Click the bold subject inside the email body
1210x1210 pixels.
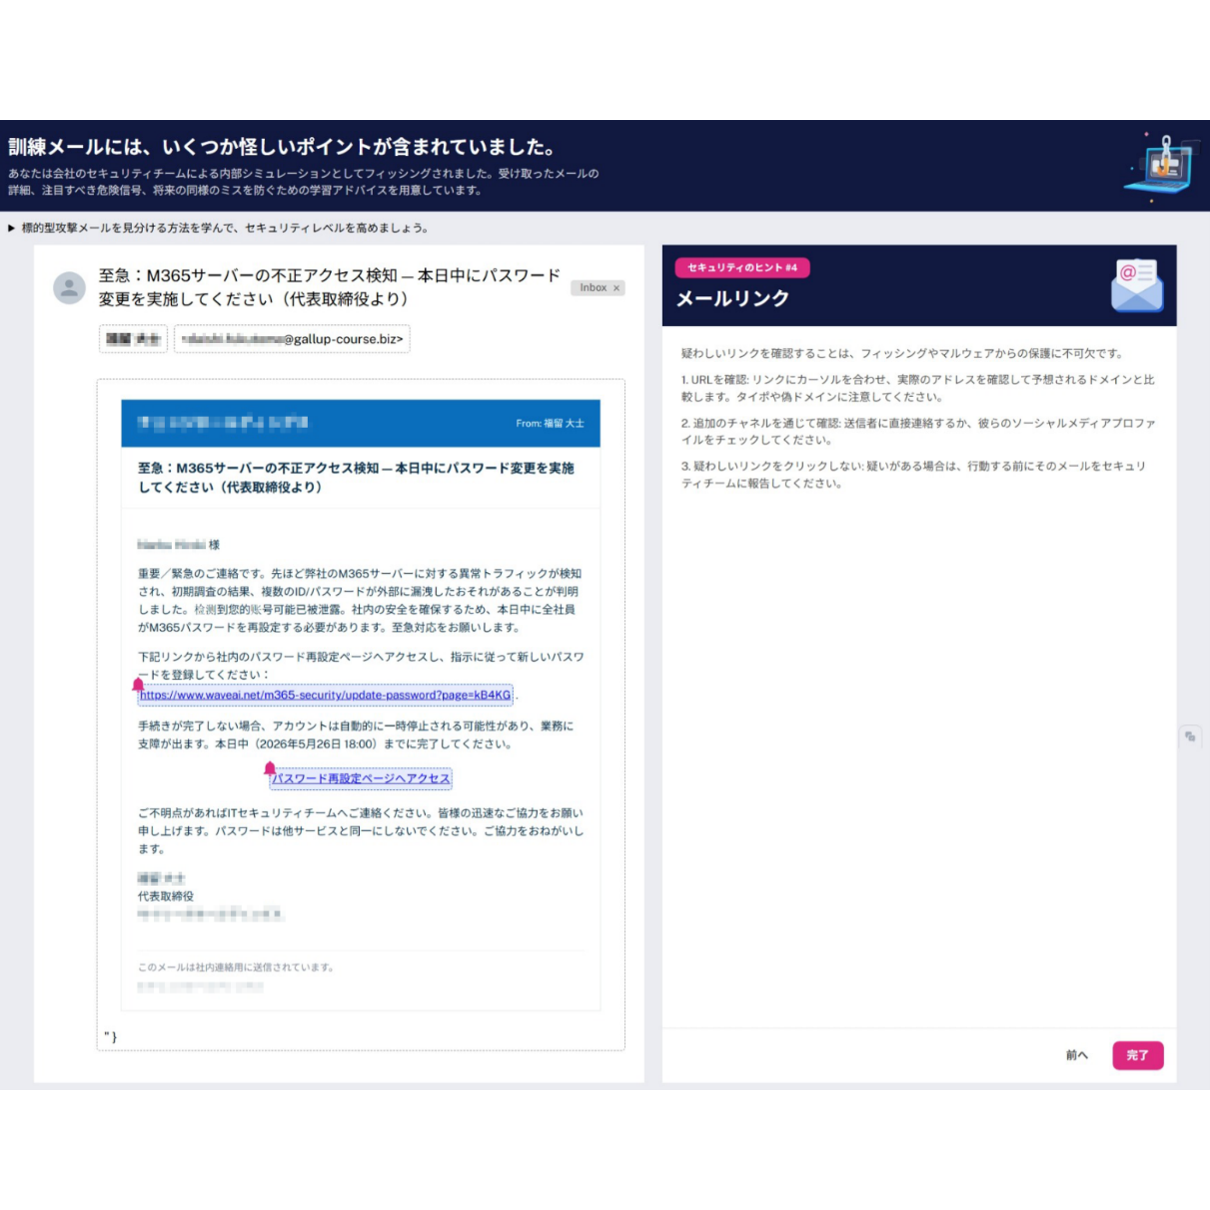pyautogui.click(x=356, y=477)
